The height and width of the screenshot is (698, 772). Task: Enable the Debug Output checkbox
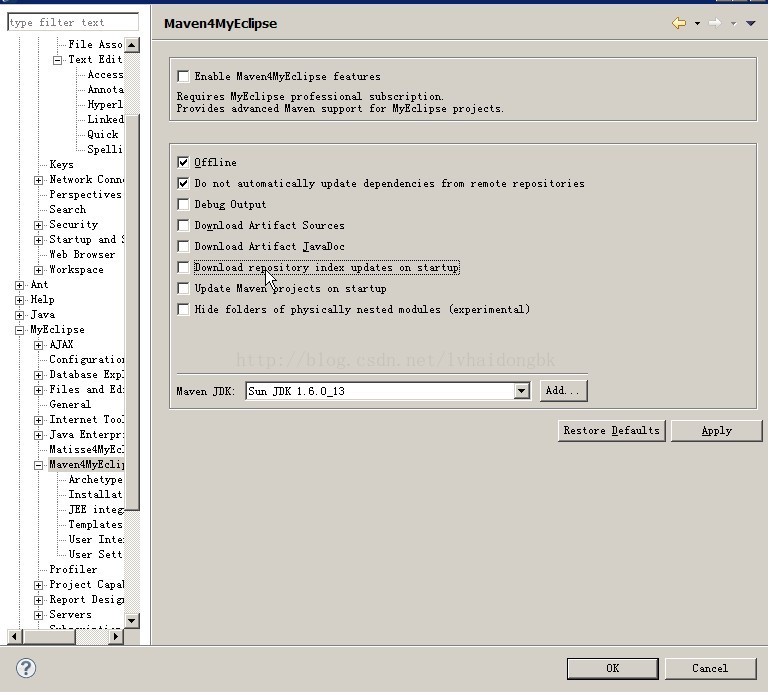click(183, 204)
